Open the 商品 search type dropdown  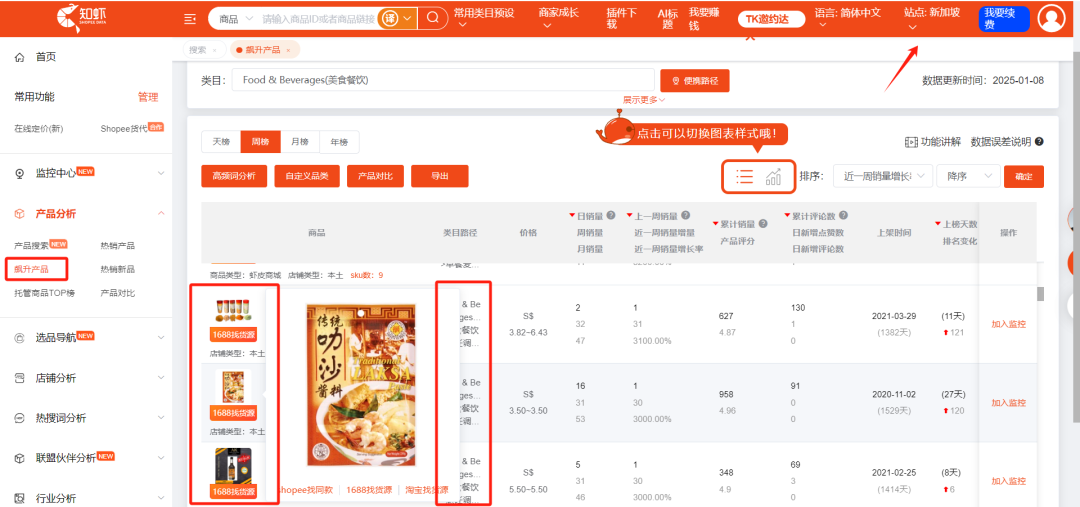[236, 19]
